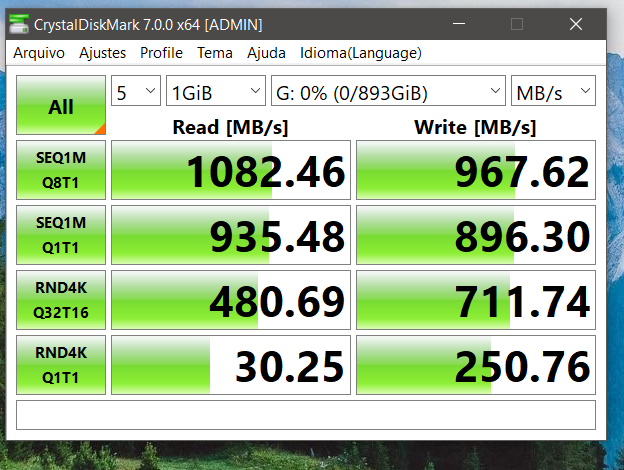Click the 480.69 read result

(x=231, y=300)
